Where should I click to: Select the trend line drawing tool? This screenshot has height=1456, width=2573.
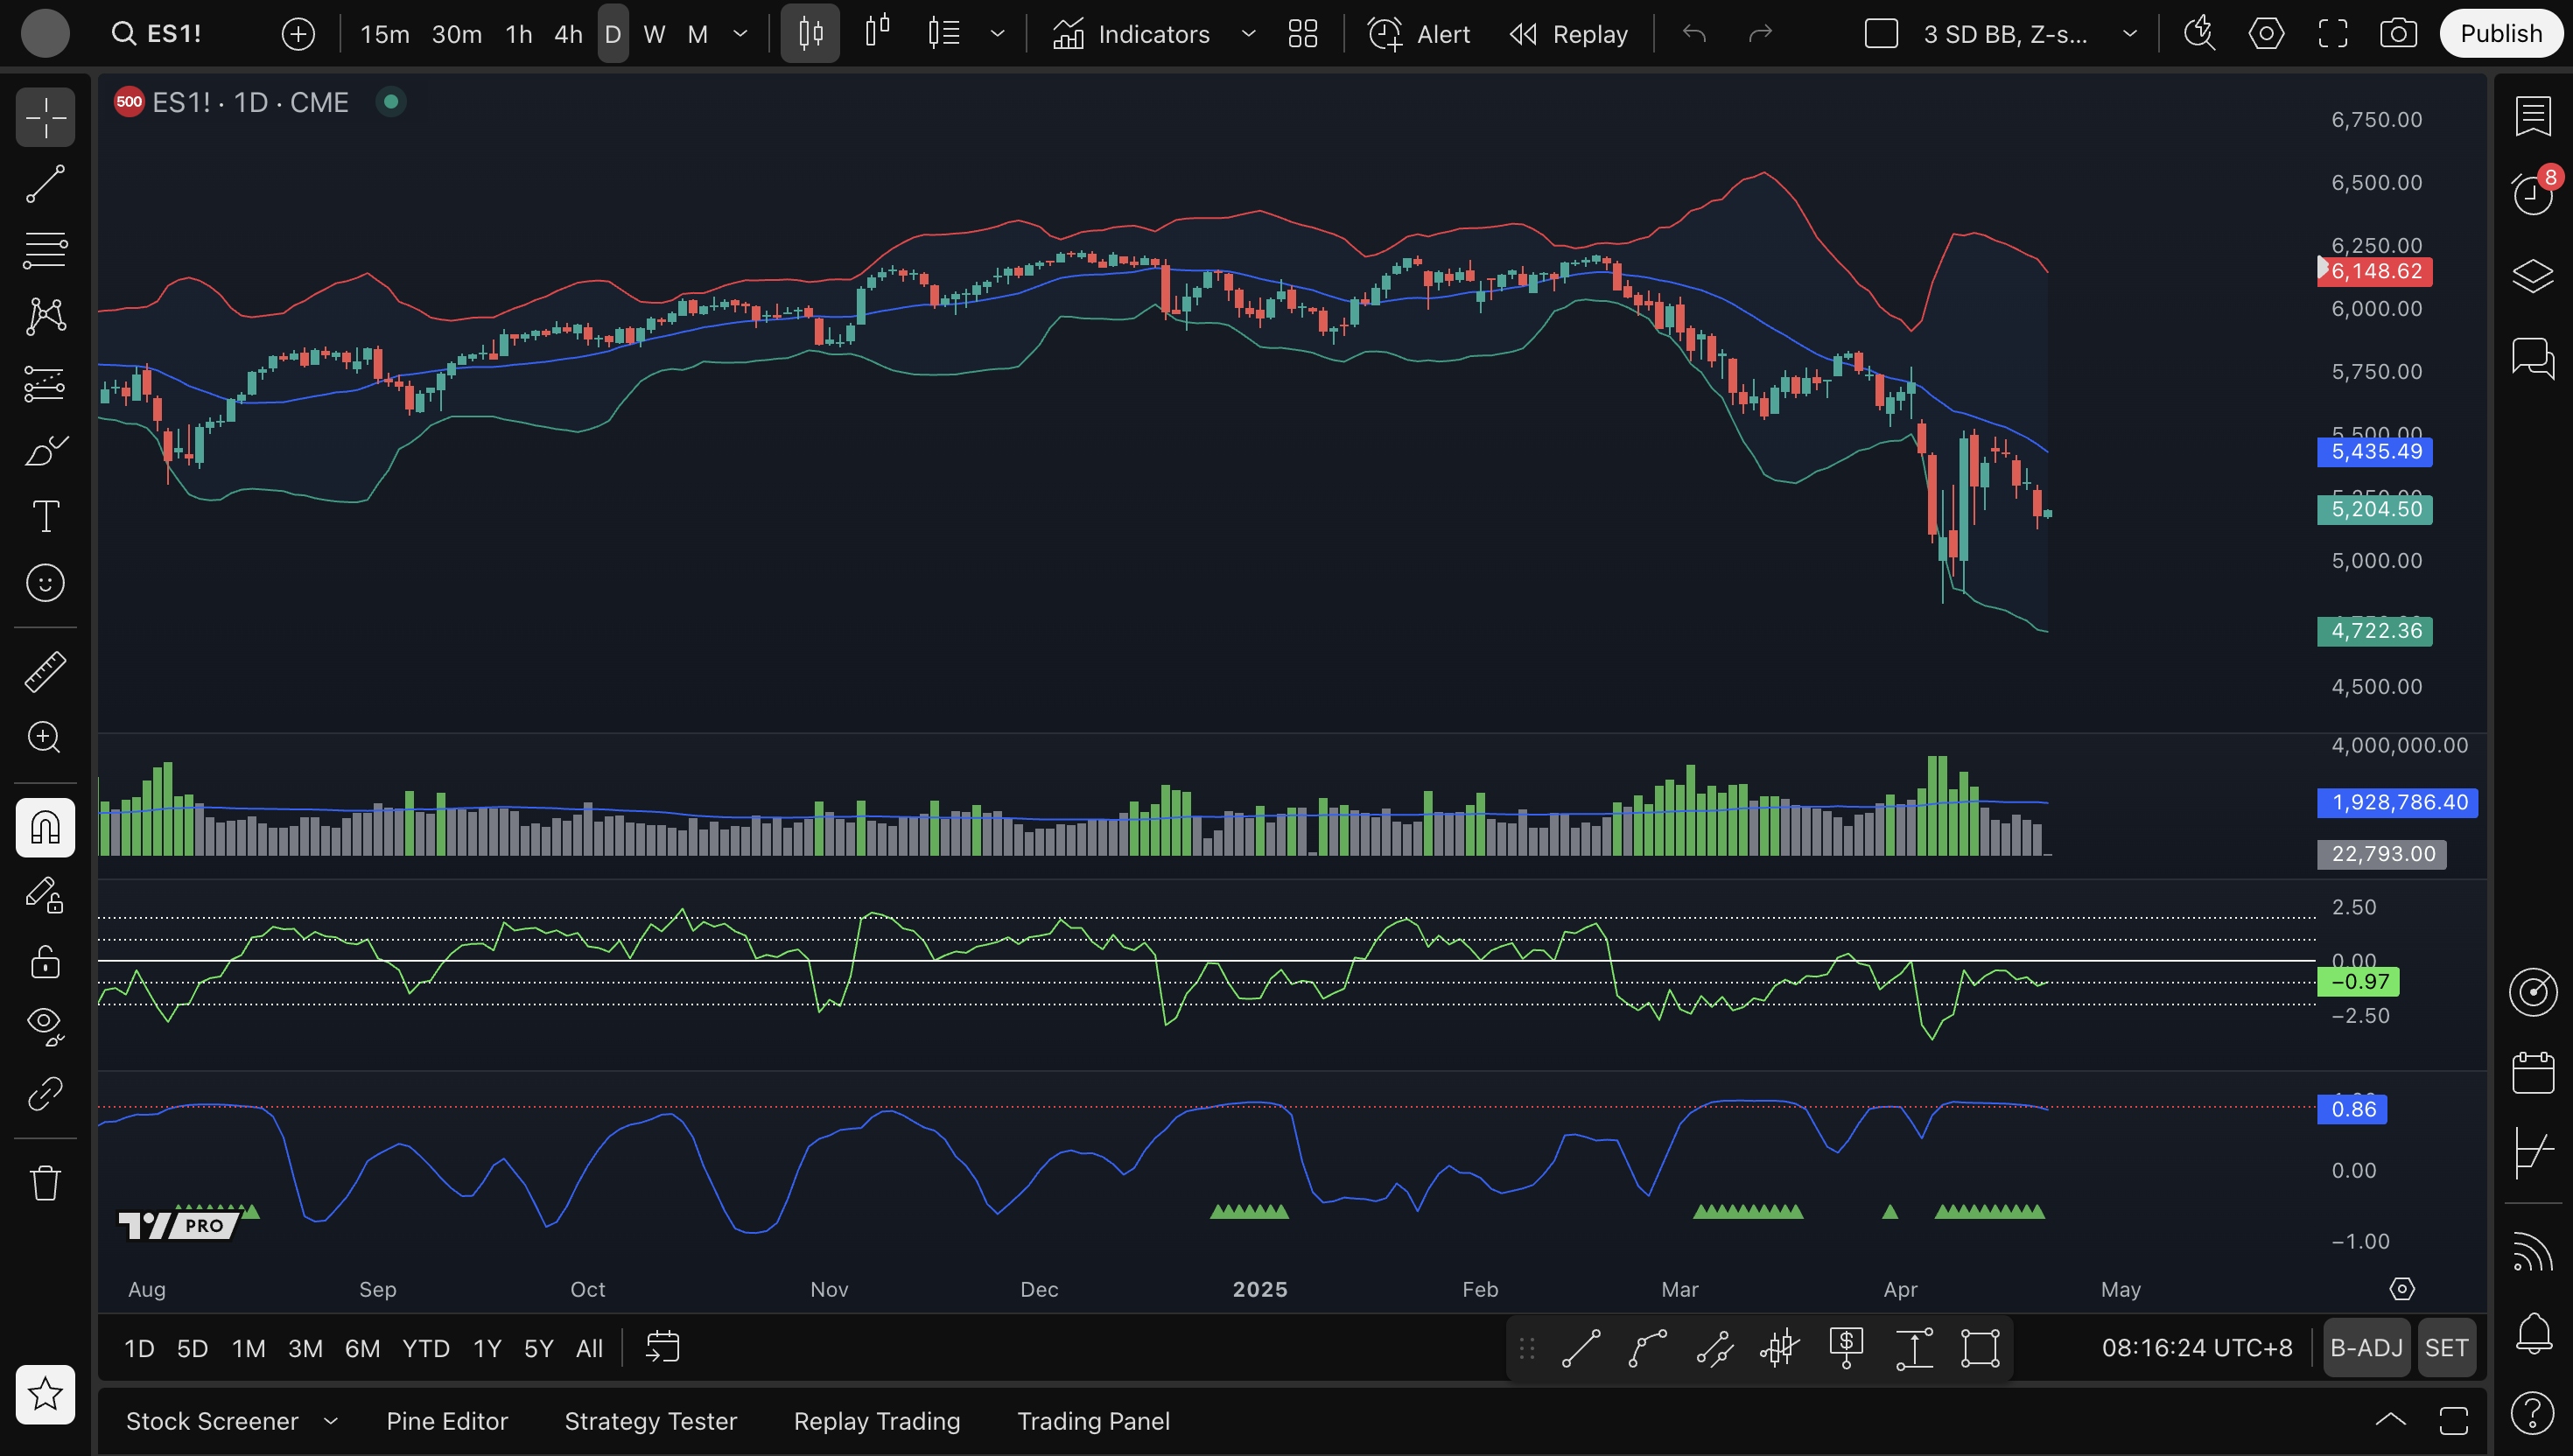pyautogui.click(x=45, y=184)
